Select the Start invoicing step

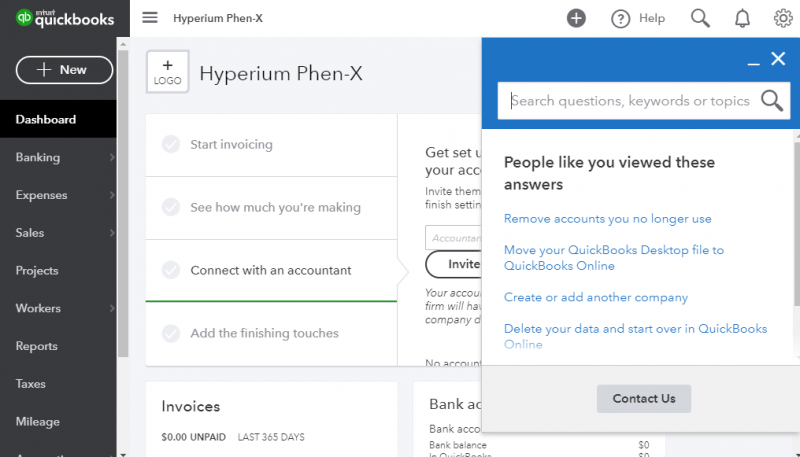click(271, 145)
